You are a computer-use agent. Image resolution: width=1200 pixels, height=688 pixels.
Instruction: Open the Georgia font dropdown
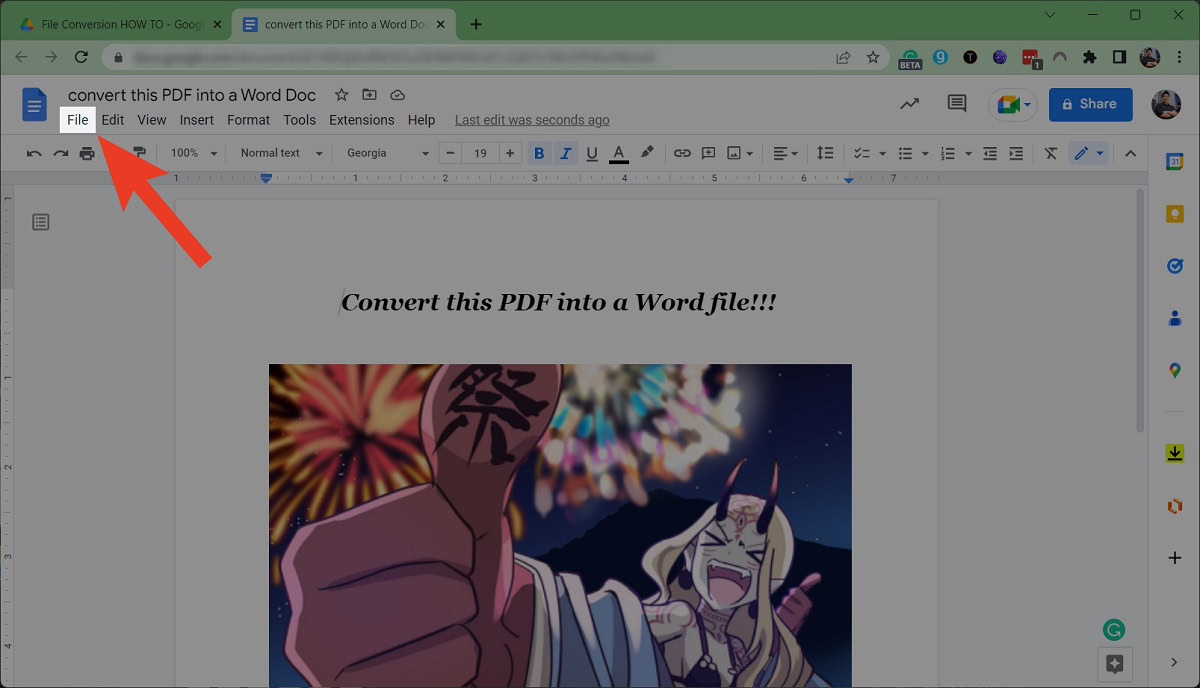coord(388,153)
